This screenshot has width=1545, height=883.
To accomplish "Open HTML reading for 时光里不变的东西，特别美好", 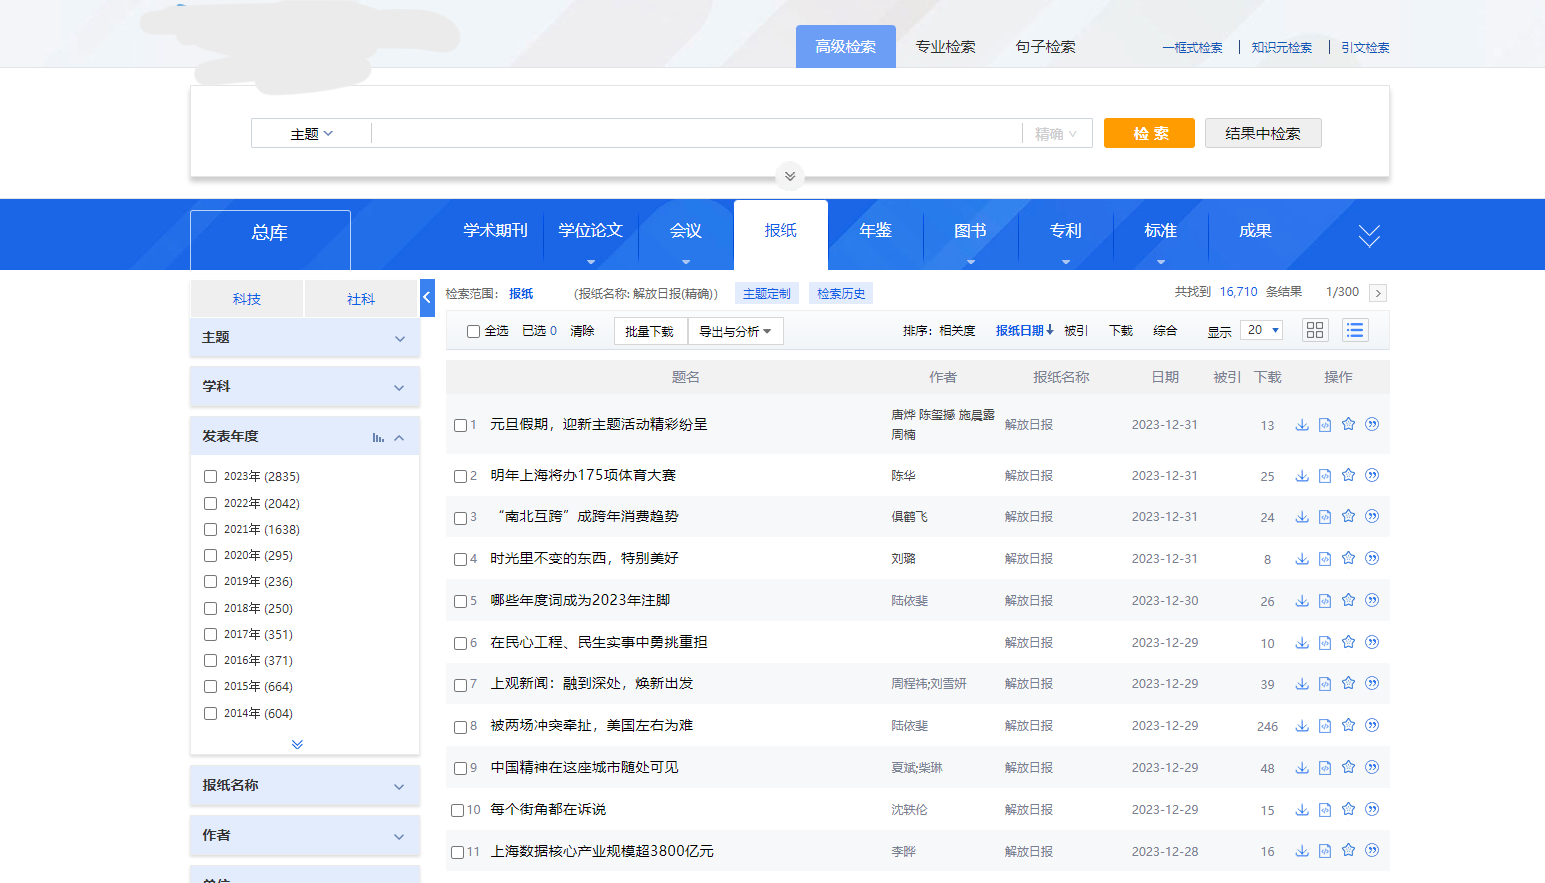I will pos(1325,558).
